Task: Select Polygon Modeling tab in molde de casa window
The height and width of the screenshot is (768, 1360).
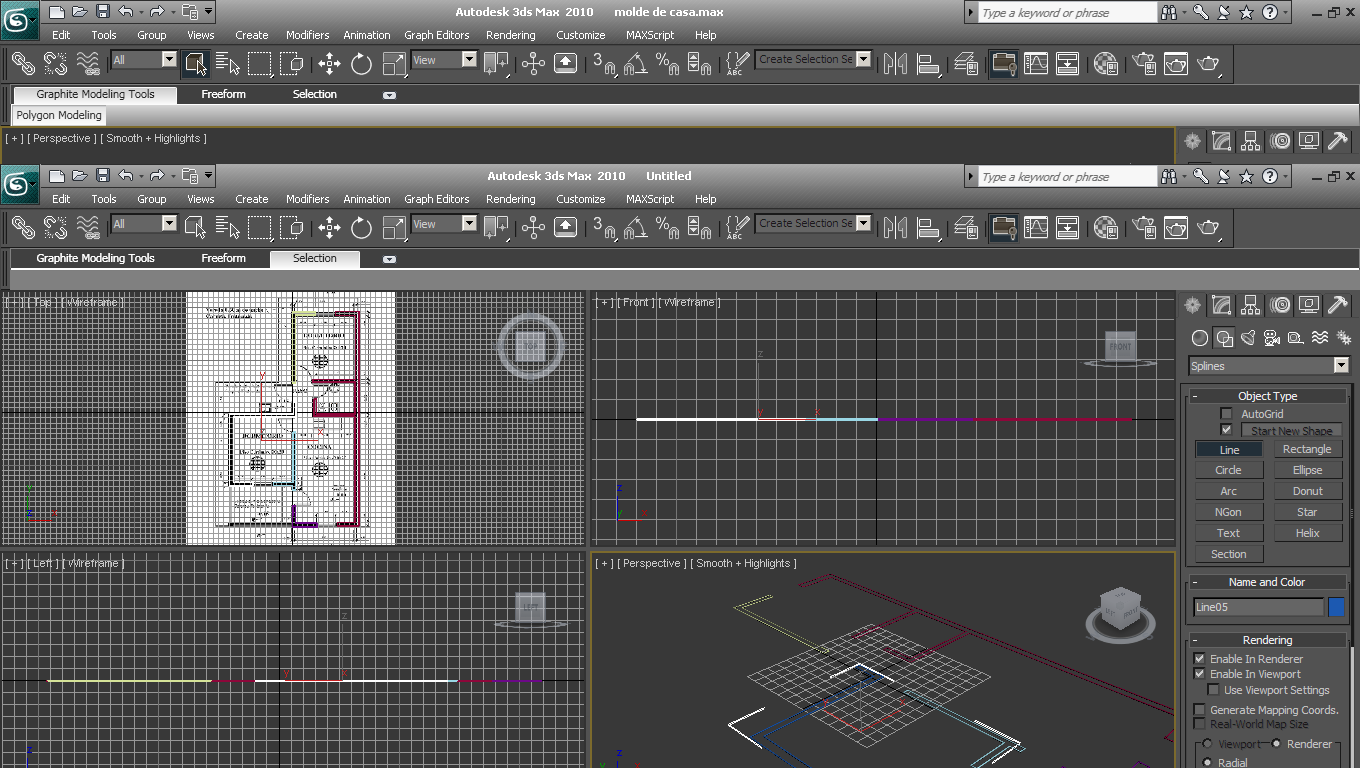Action: 59,115
